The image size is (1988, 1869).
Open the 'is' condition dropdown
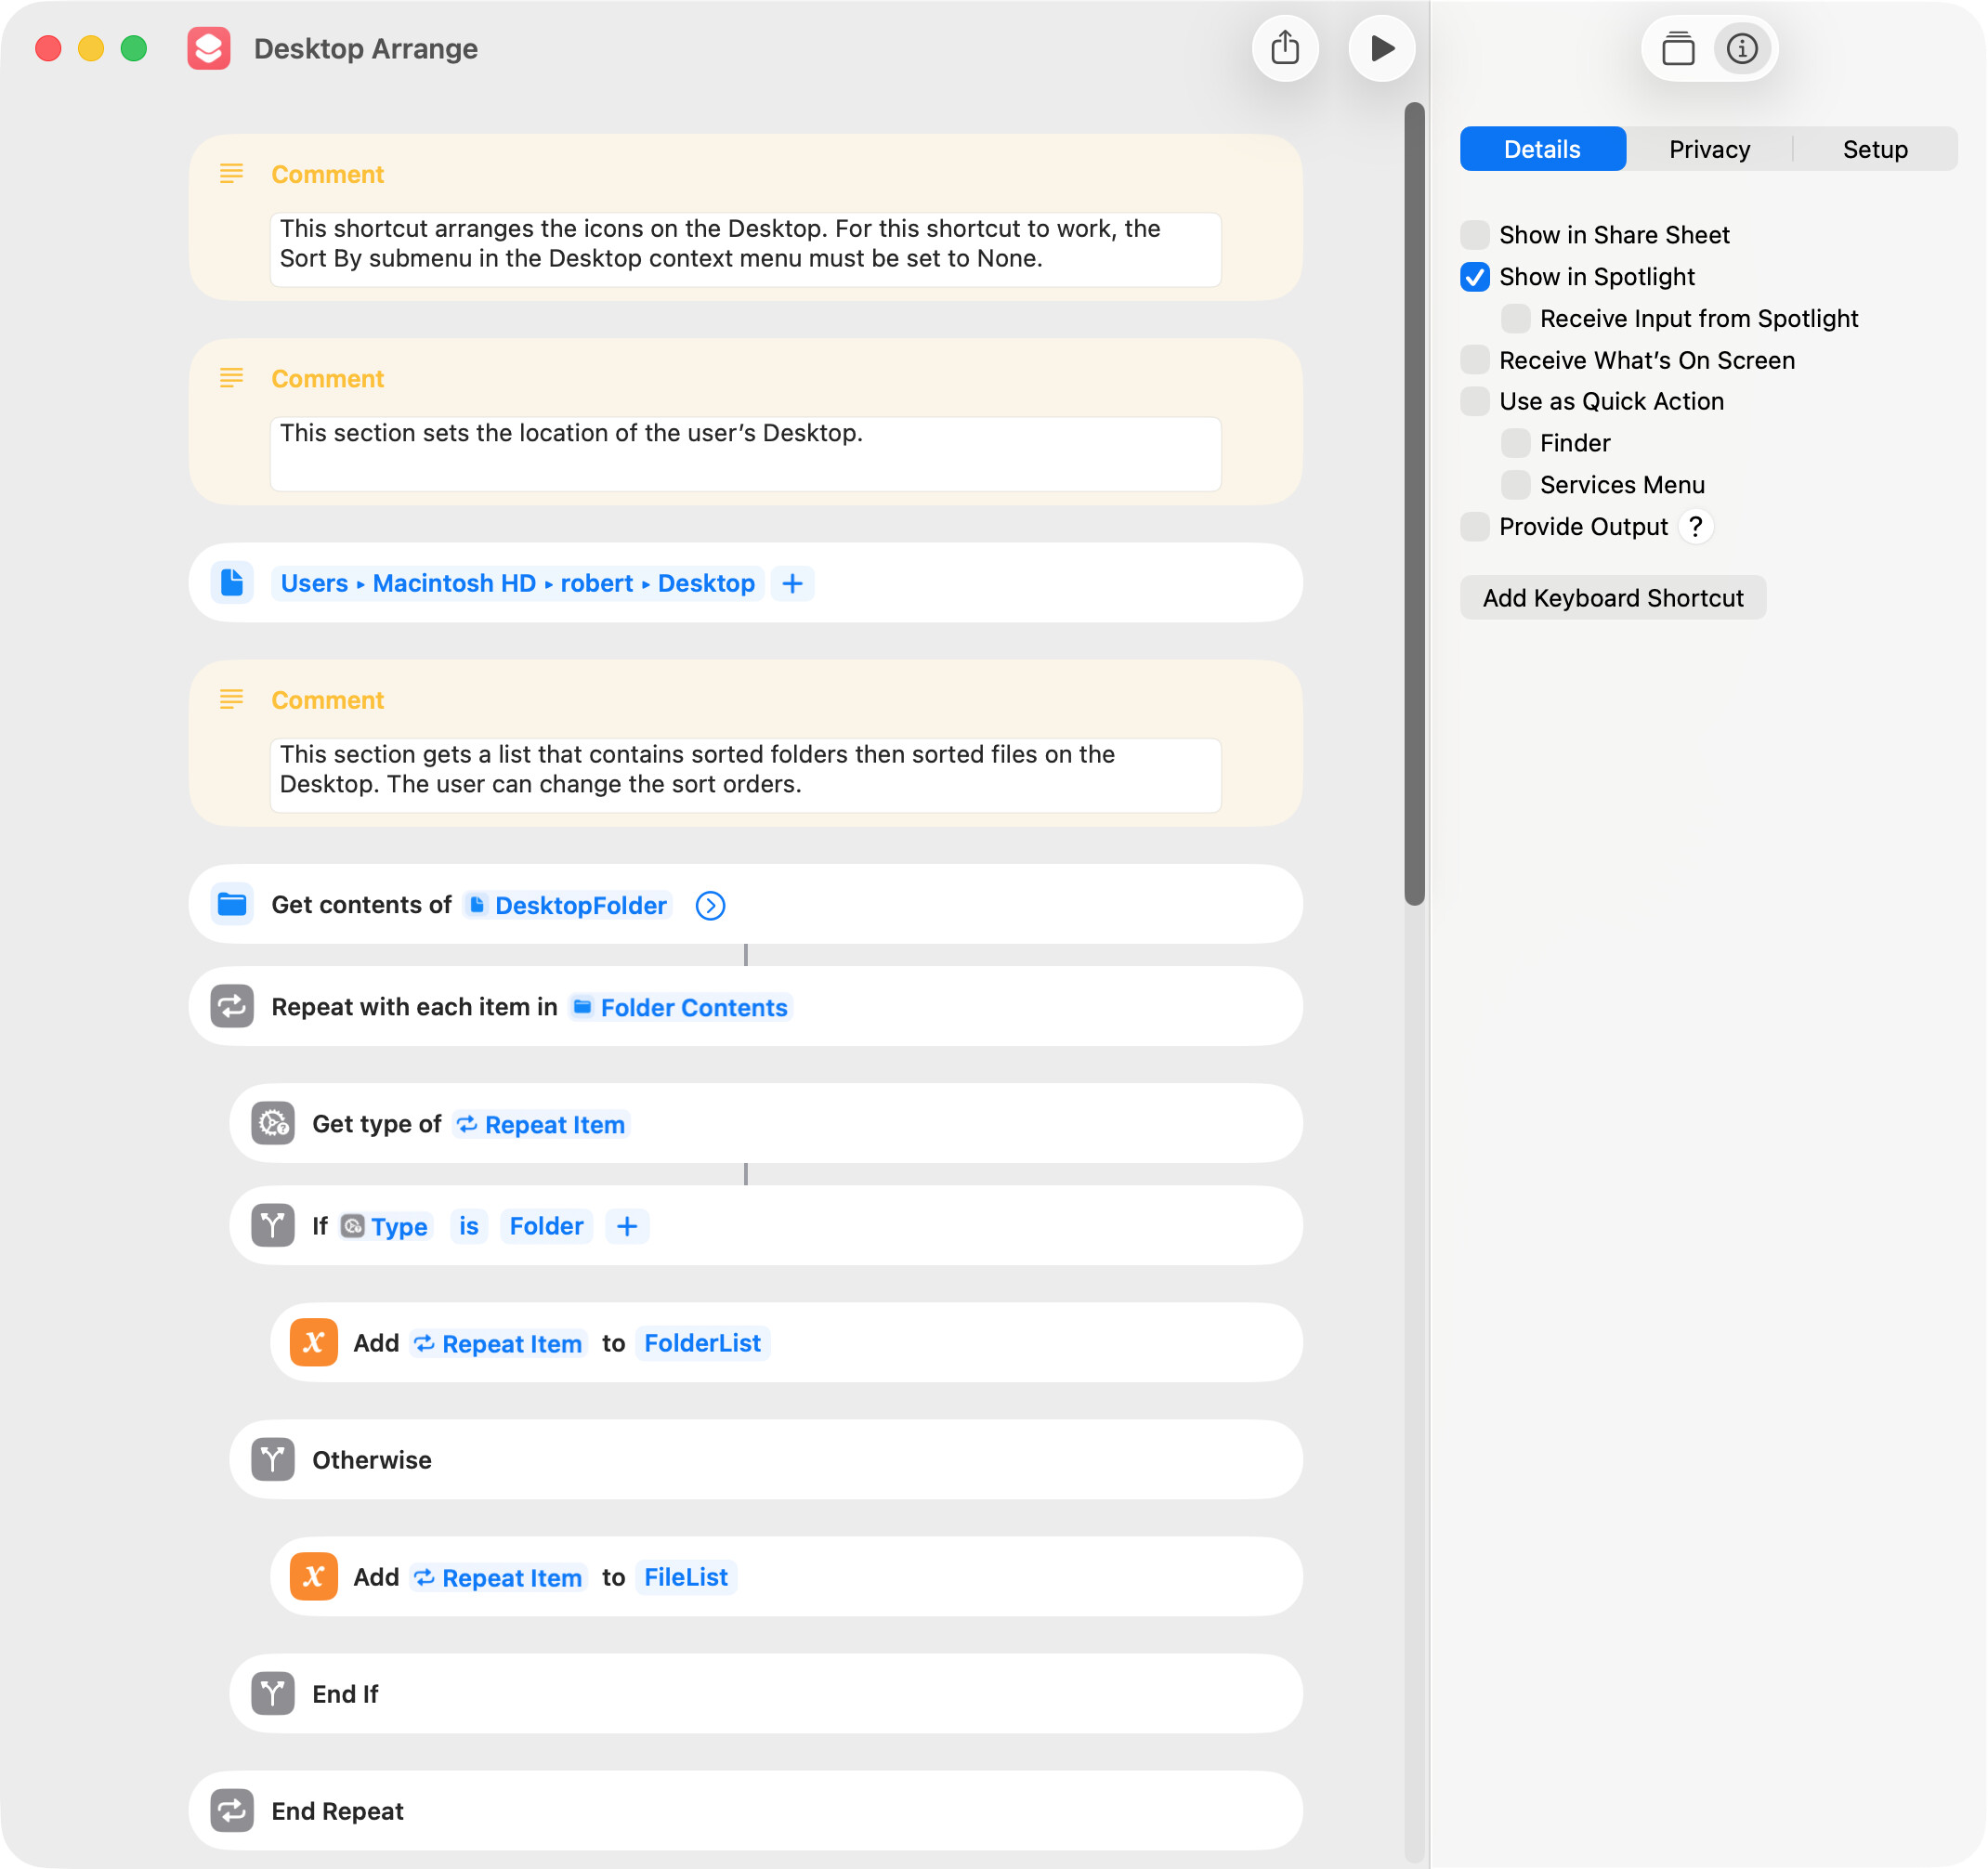pos(468,1226)
